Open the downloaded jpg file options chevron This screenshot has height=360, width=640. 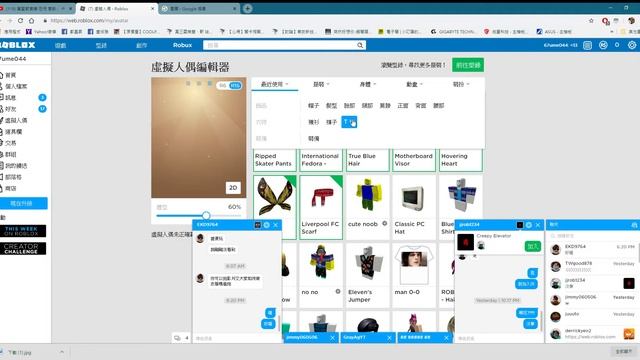62,352
